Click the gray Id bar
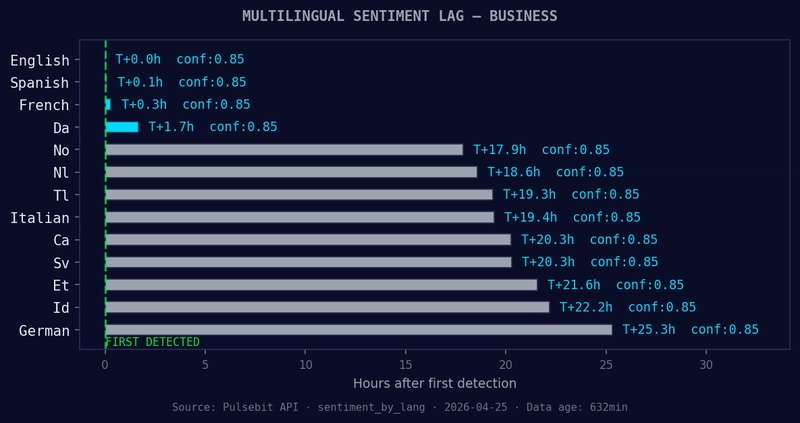The height and width of the screenshot is (423, 800). (328, 307)
